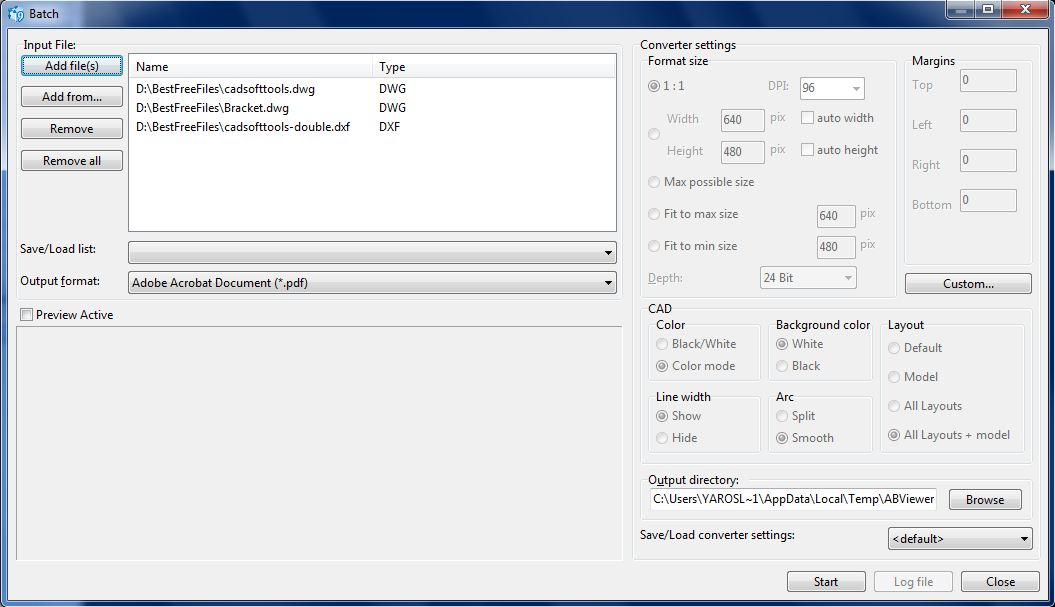Click the Remove button
This screenshot has width=1055, height=607.
[72, 129]
